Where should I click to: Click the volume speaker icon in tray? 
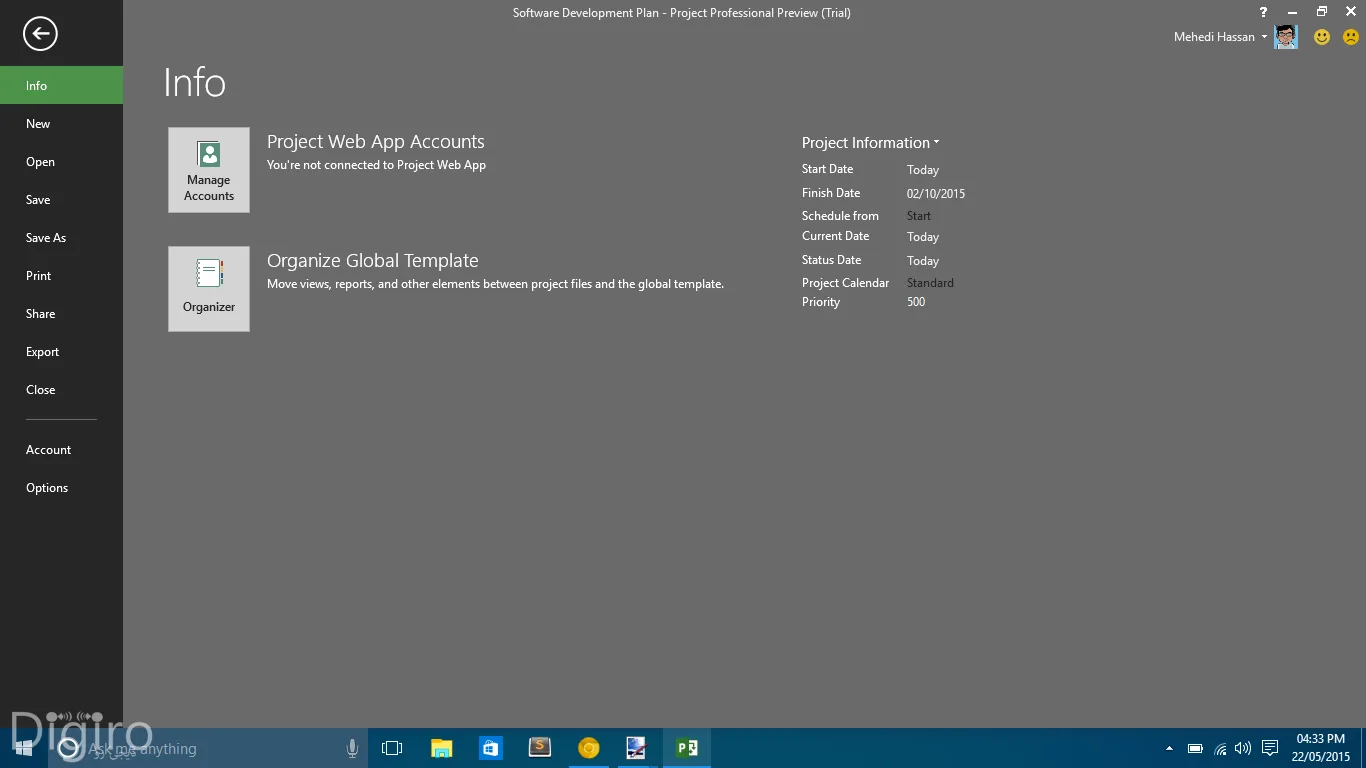1243,748
